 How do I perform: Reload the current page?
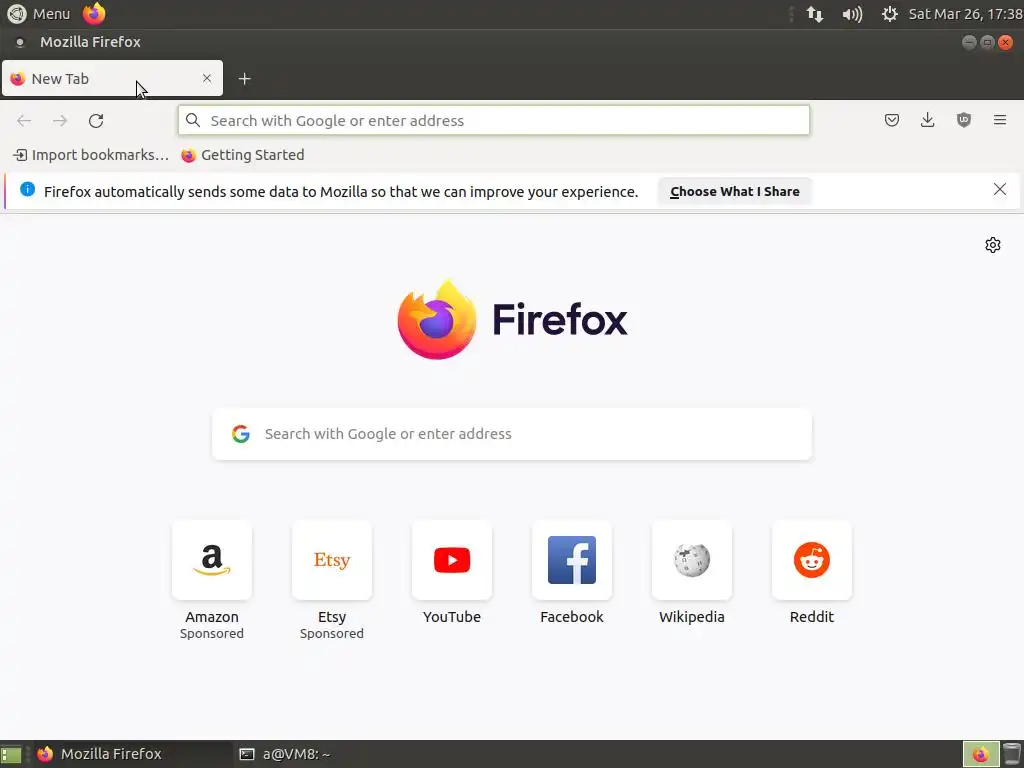point(96,121)
